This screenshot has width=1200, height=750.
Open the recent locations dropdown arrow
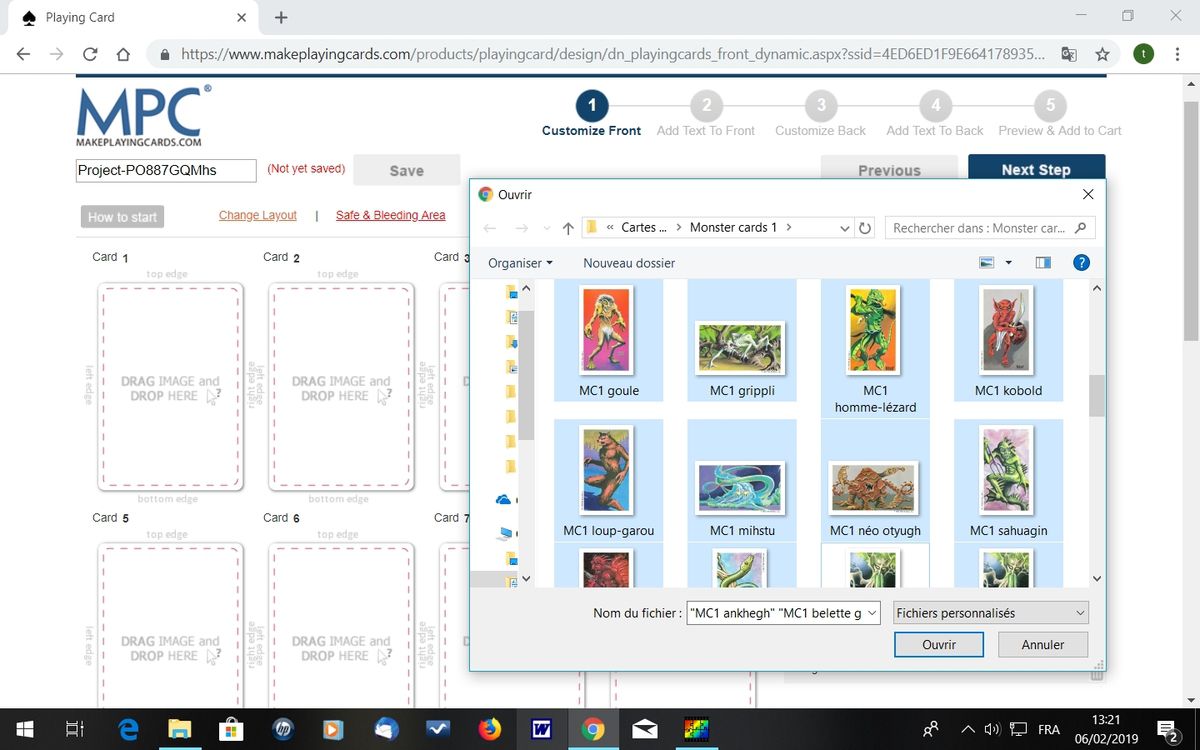point(545,228)
